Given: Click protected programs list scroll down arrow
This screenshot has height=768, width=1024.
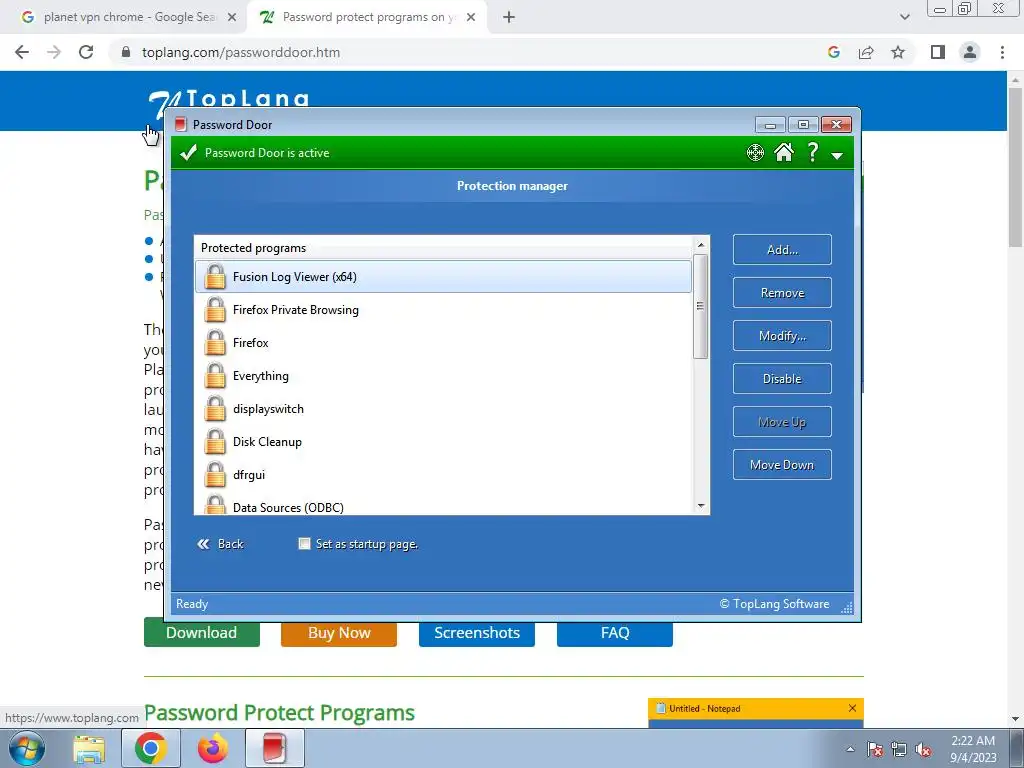Looking at the screenshot, I should point(701,505).
